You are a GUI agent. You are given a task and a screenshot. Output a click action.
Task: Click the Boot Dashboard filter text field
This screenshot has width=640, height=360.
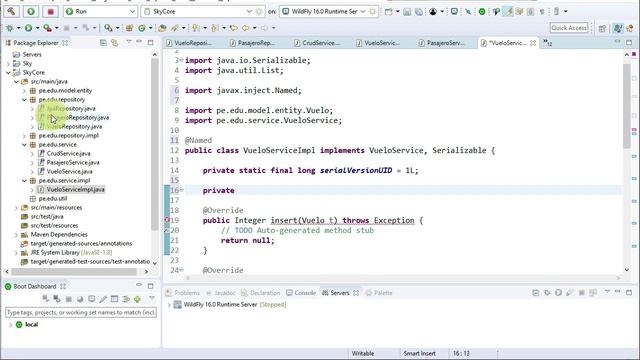tap(81, 312)
